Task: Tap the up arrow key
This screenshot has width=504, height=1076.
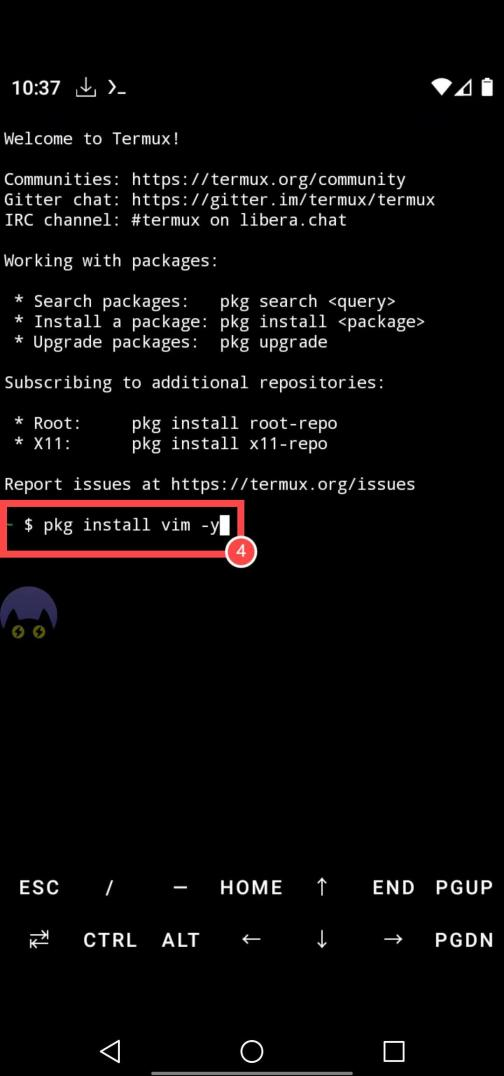Action: tap(322, 887)
